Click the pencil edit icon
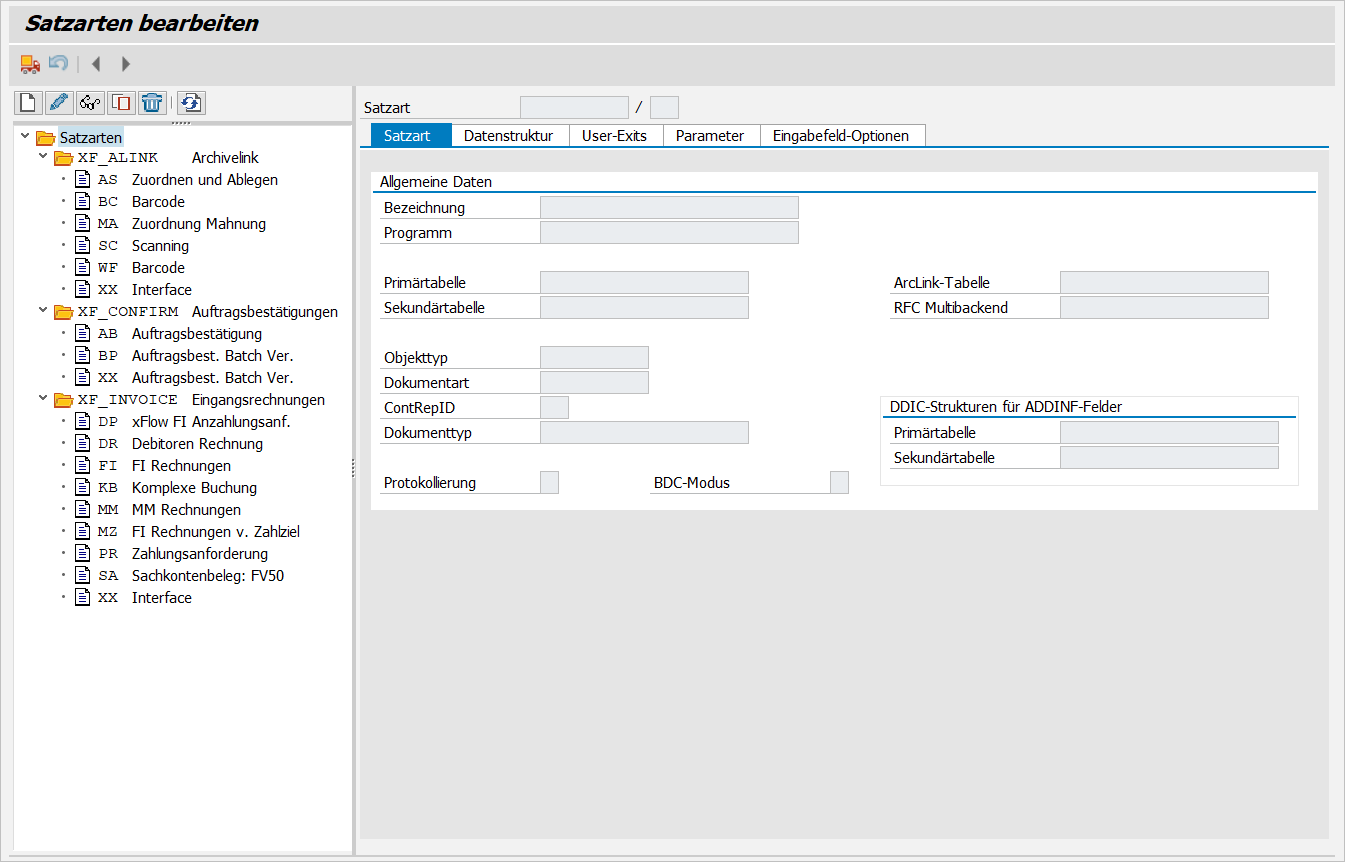The width and height of the screenshot is (1345, 862). (59, 102)
